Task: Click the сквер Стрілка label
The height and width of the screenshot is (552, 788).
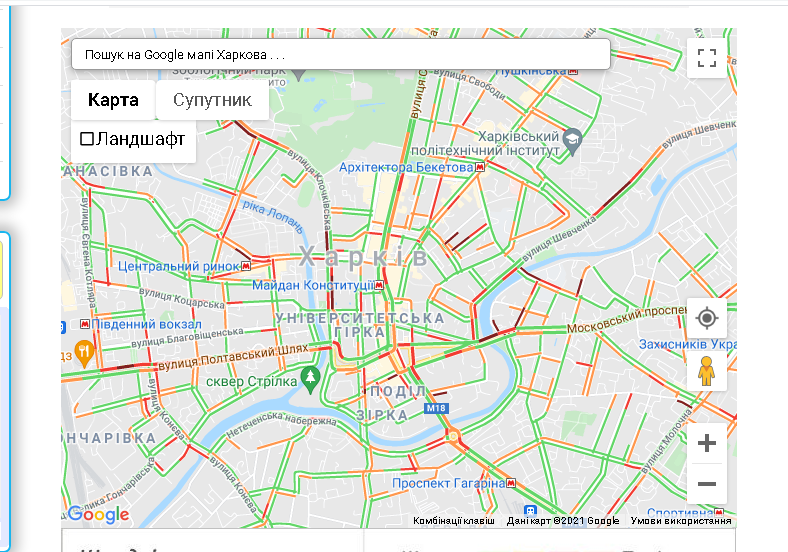Action: tap(252, 382)
